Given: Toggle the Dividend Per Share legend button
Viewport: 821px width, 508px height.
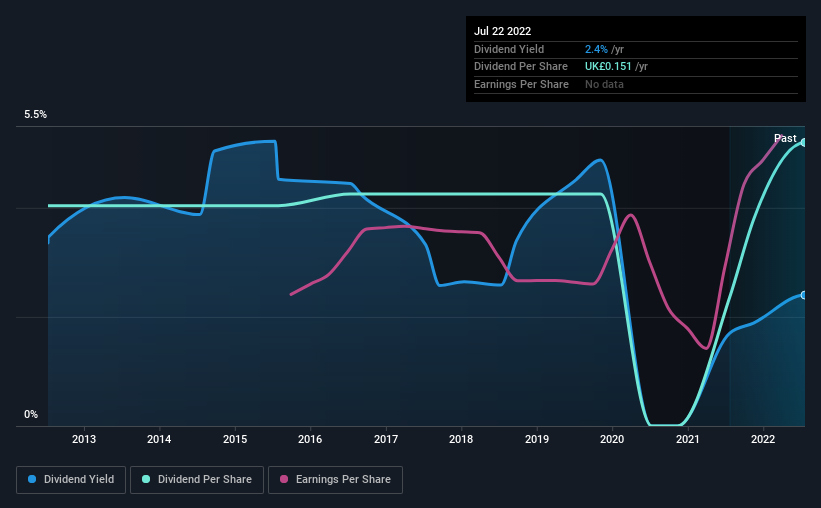Looking at the screenshot, I should pos(197,480).
